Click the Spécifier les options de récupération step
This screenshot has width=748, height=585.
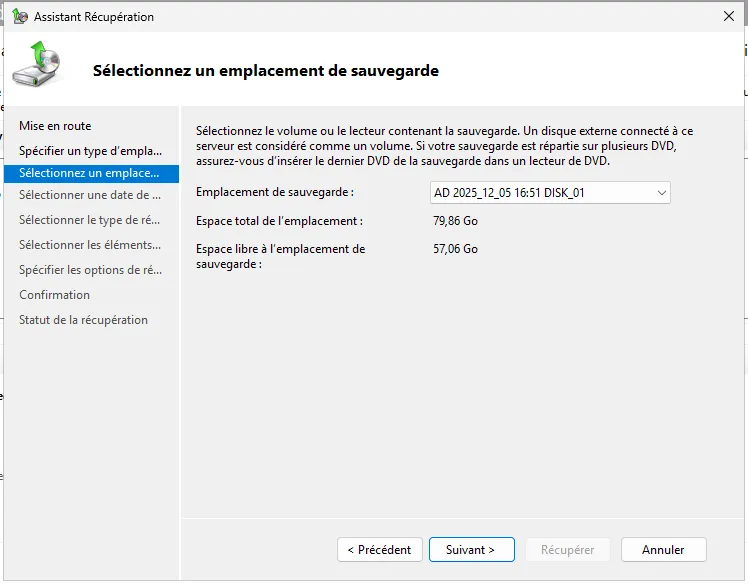[90, 270]
